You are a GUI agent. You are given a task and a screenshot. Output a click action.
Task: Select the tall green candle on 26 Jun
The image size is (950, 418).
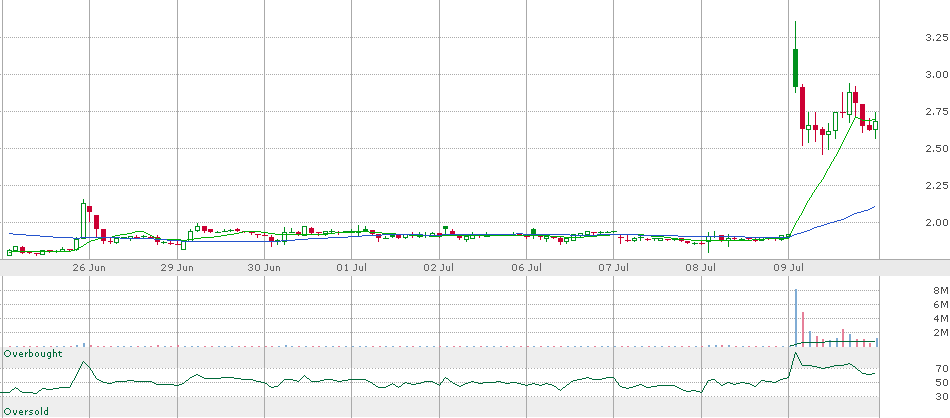83,221
